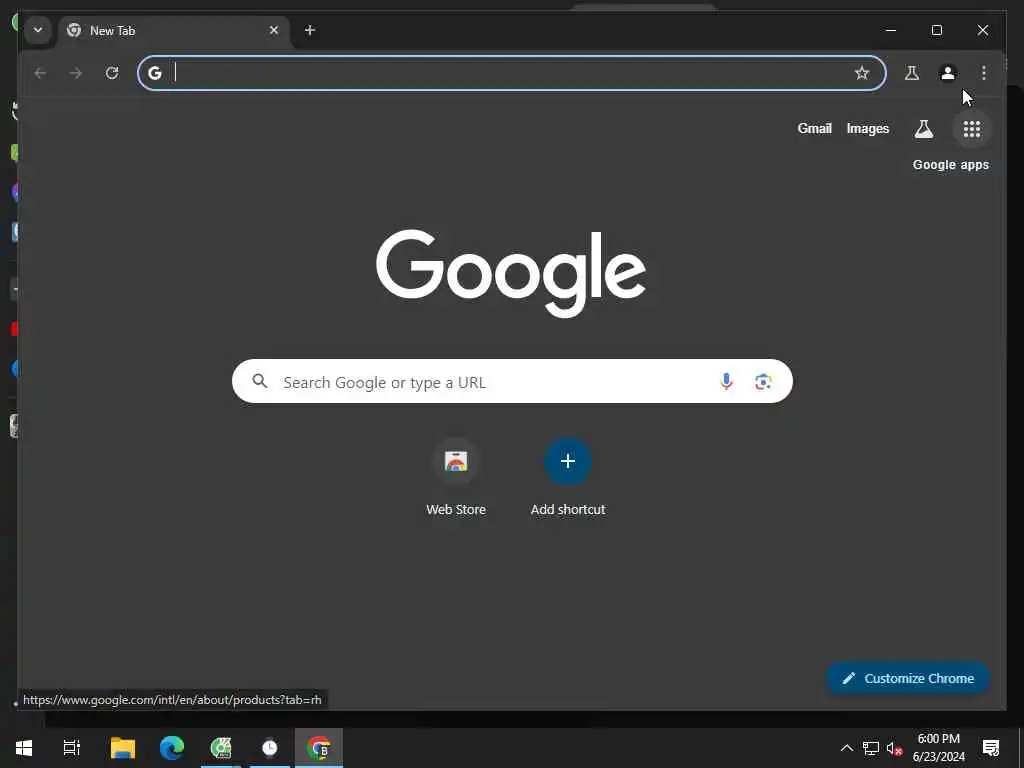The width and height of the screenshot is (1024, 768).
Task: Open Task View on the taskbar
Action: [72, 747]
